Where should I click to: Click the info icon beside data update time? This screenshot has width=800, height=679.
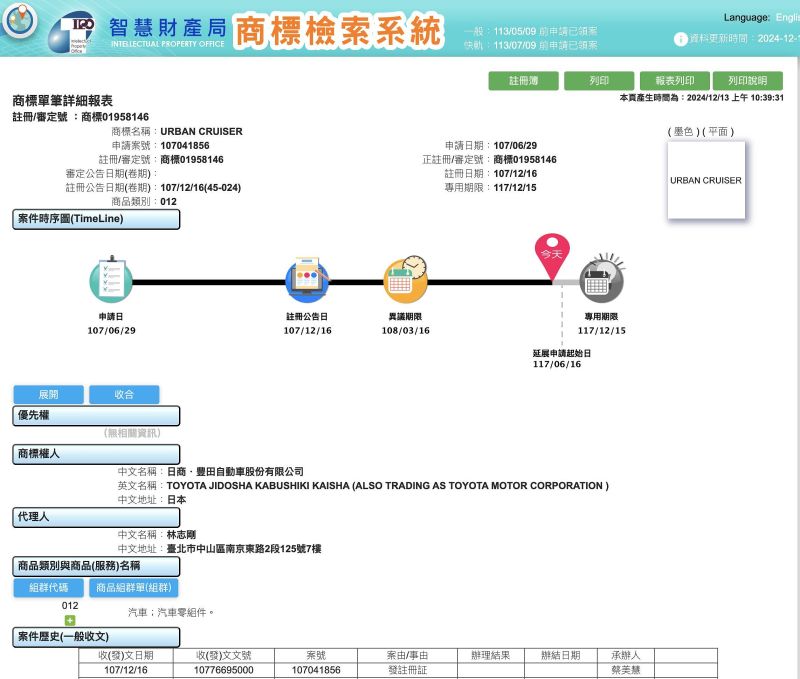[x=680, y=39]
